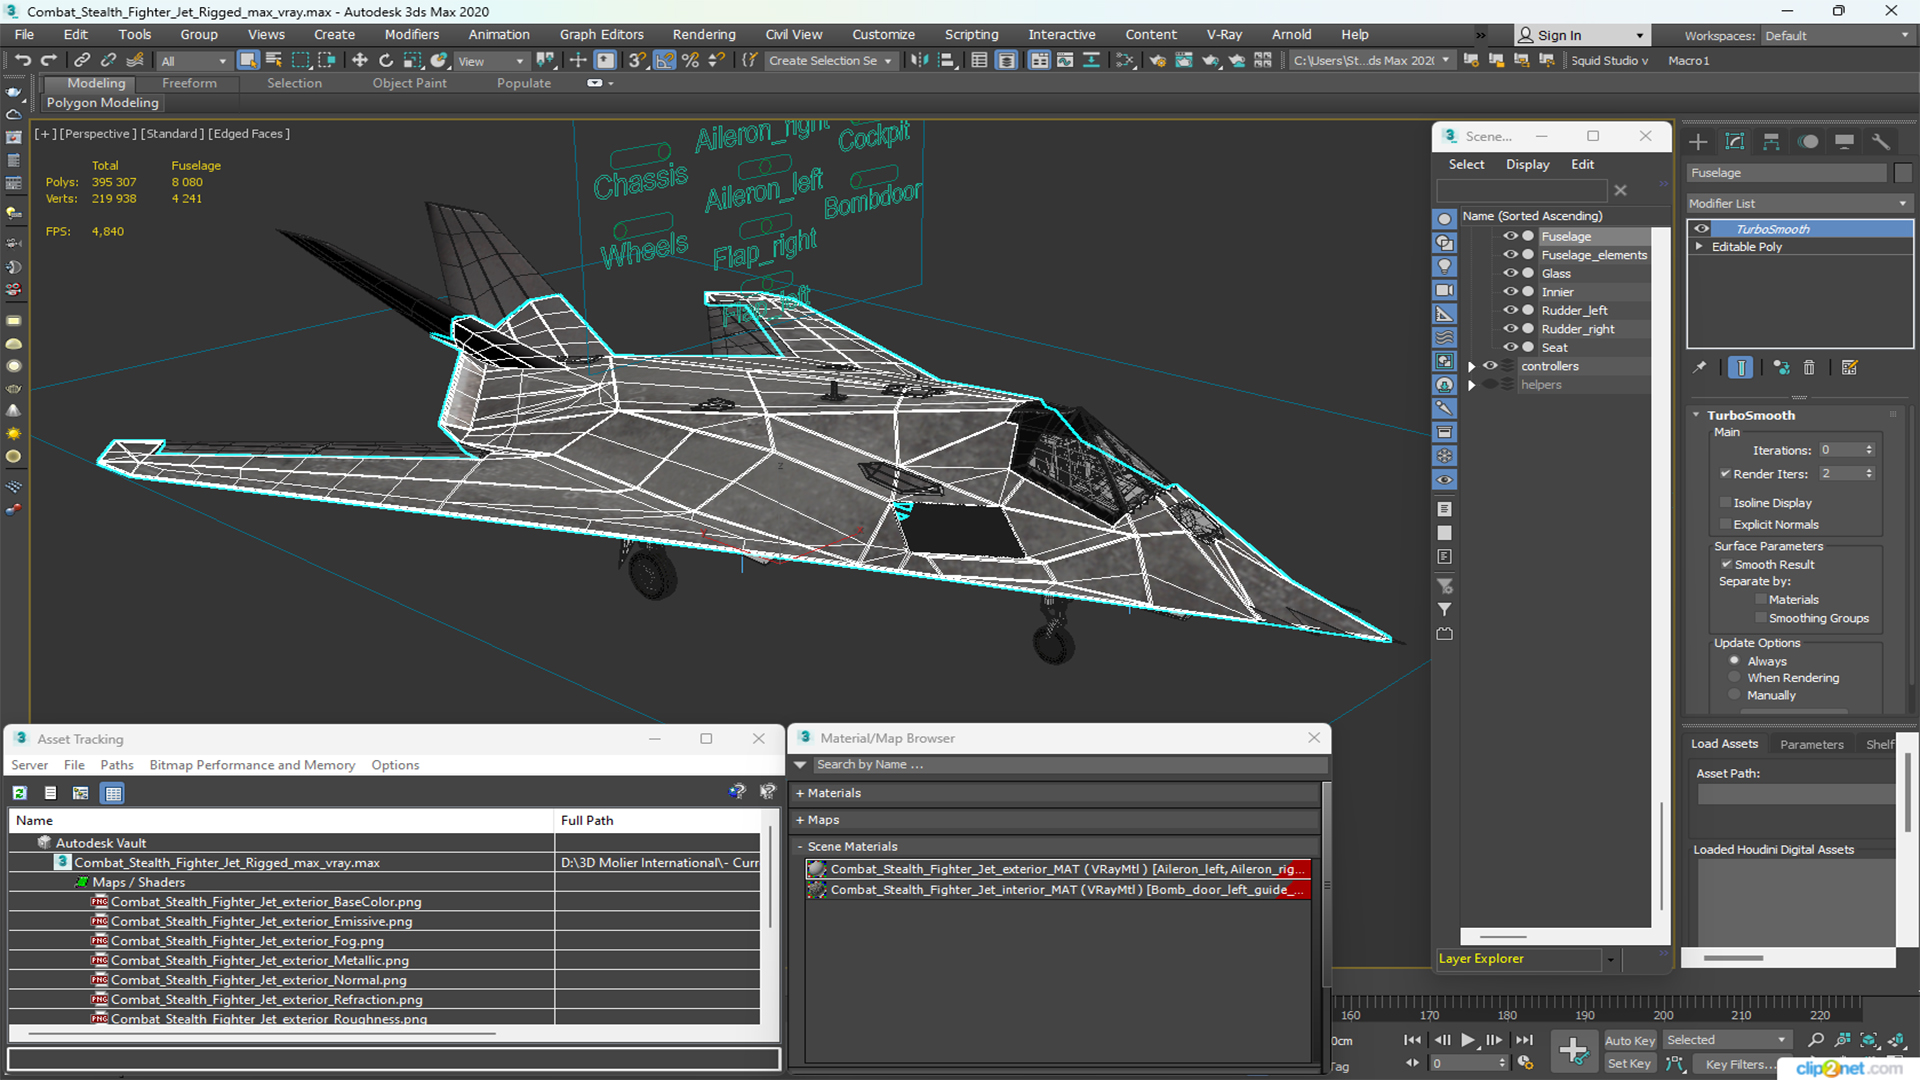The width and height of the screenshot is (1920, 1080).
Task: Filter geometry sphere icon in Scene Explorer
Action: (x=1445, y=218)
